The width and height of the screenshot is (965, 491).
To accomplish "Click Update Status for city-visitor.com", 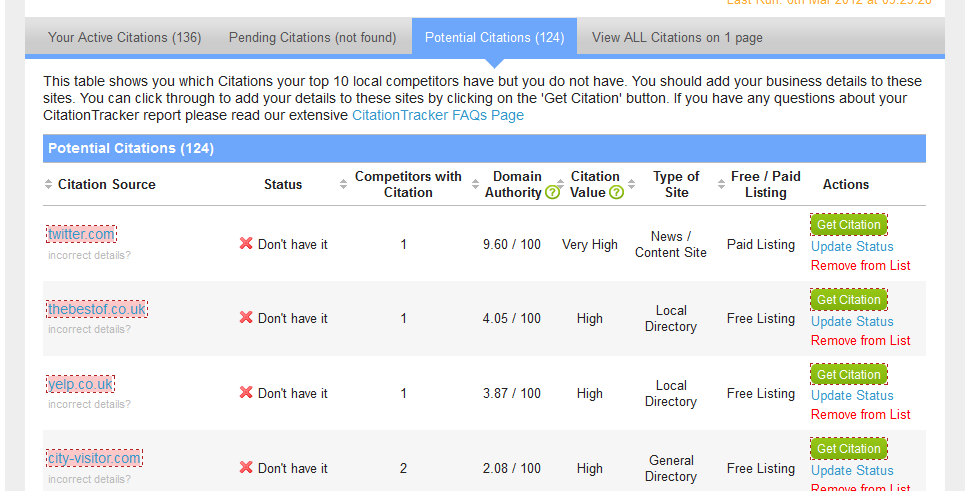I will pos(852,470).
